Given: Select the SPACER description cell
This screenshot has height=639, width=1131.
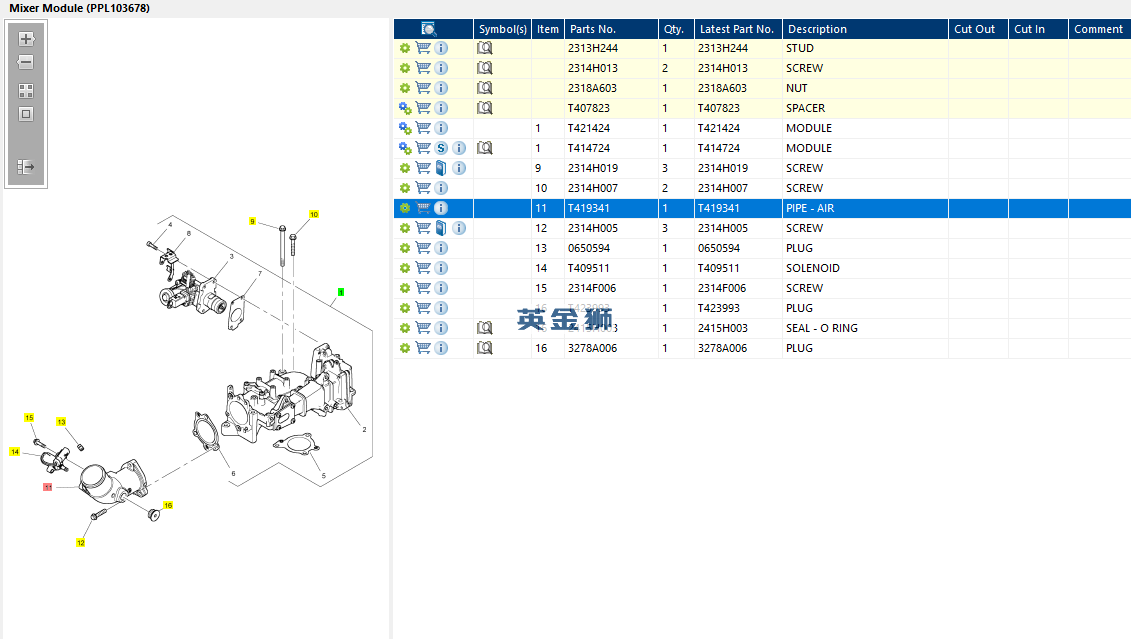Looking at the screenshot, I should tap(865, 108).
